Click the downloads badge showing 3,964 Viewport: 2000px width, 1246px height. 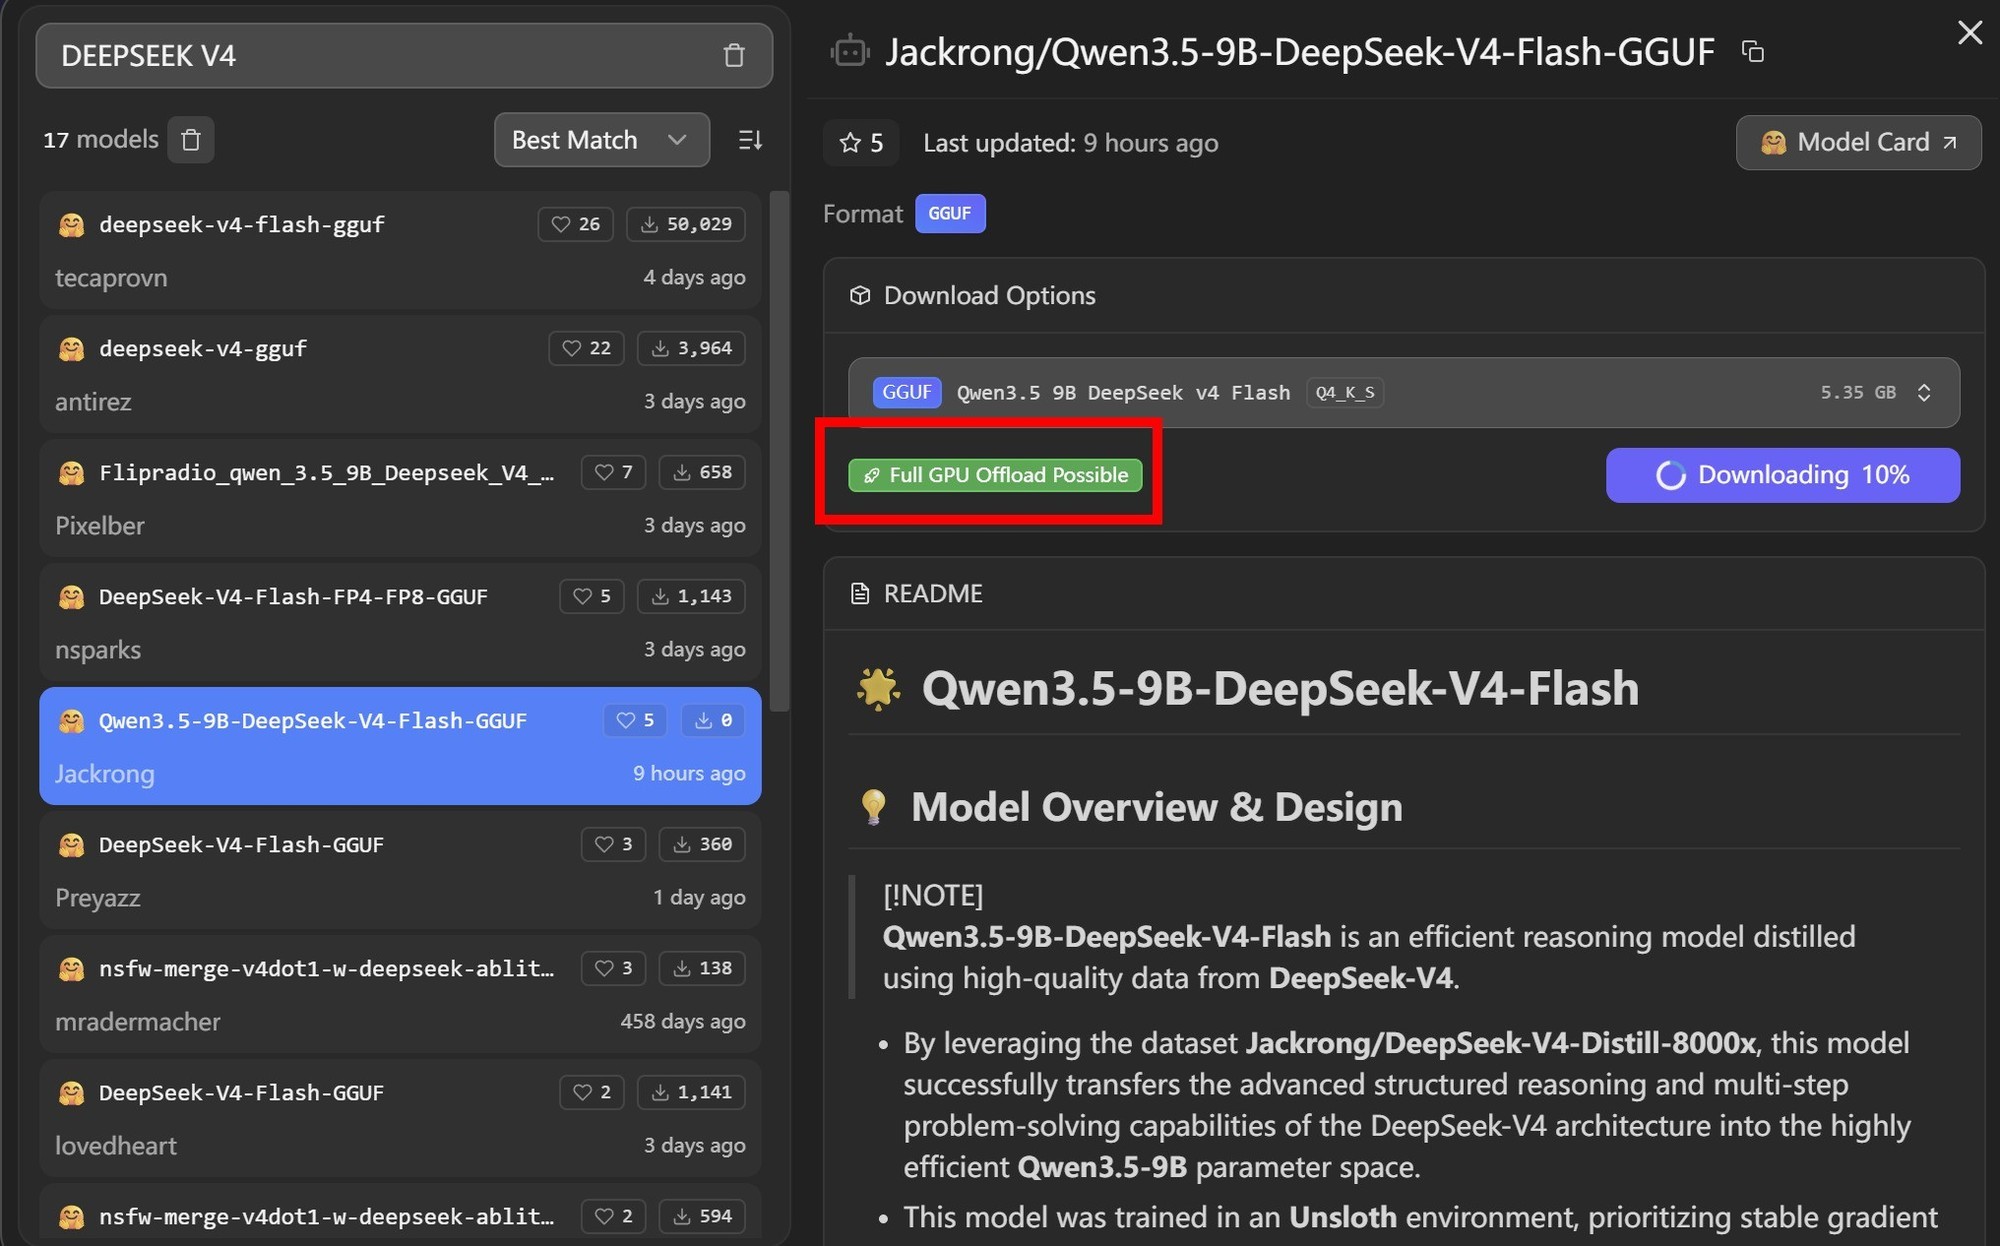pyautogui.click(x=692, y=348)
